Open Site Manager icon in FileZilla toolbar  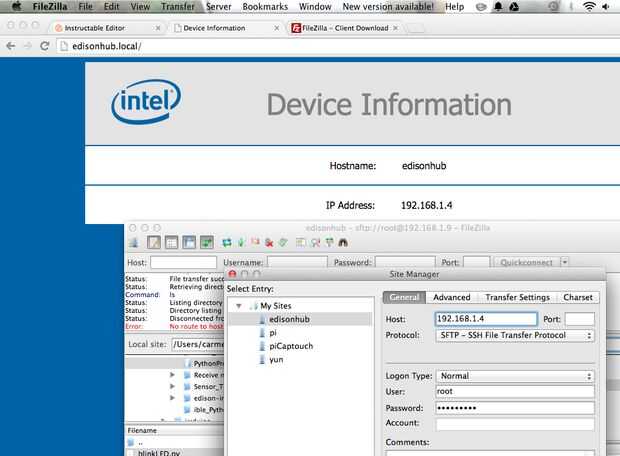click(x=134, y=242)
